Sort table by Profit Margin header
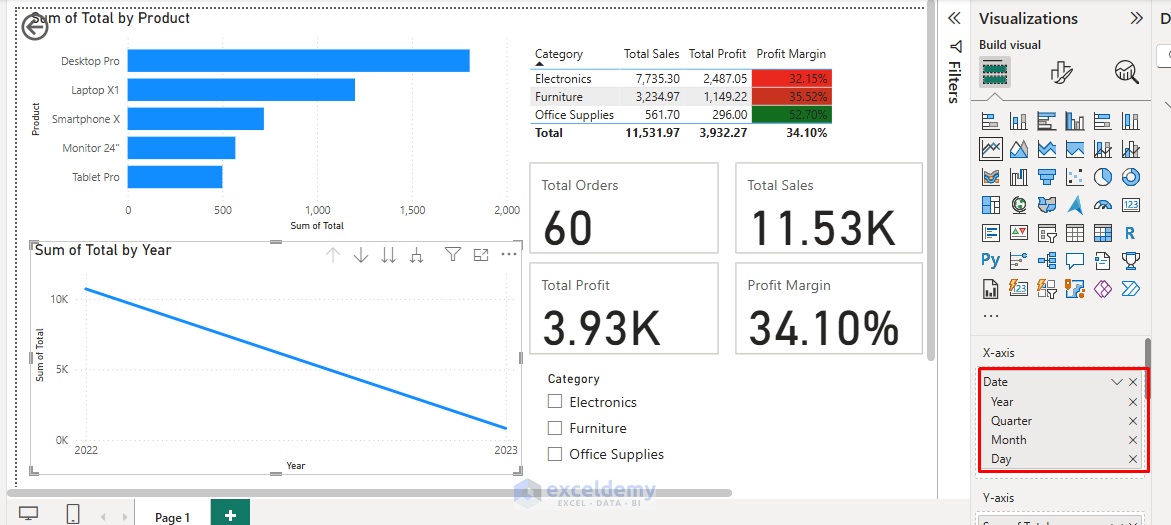1171x525 pixels. pyautogui.click(x=791, y=54)
